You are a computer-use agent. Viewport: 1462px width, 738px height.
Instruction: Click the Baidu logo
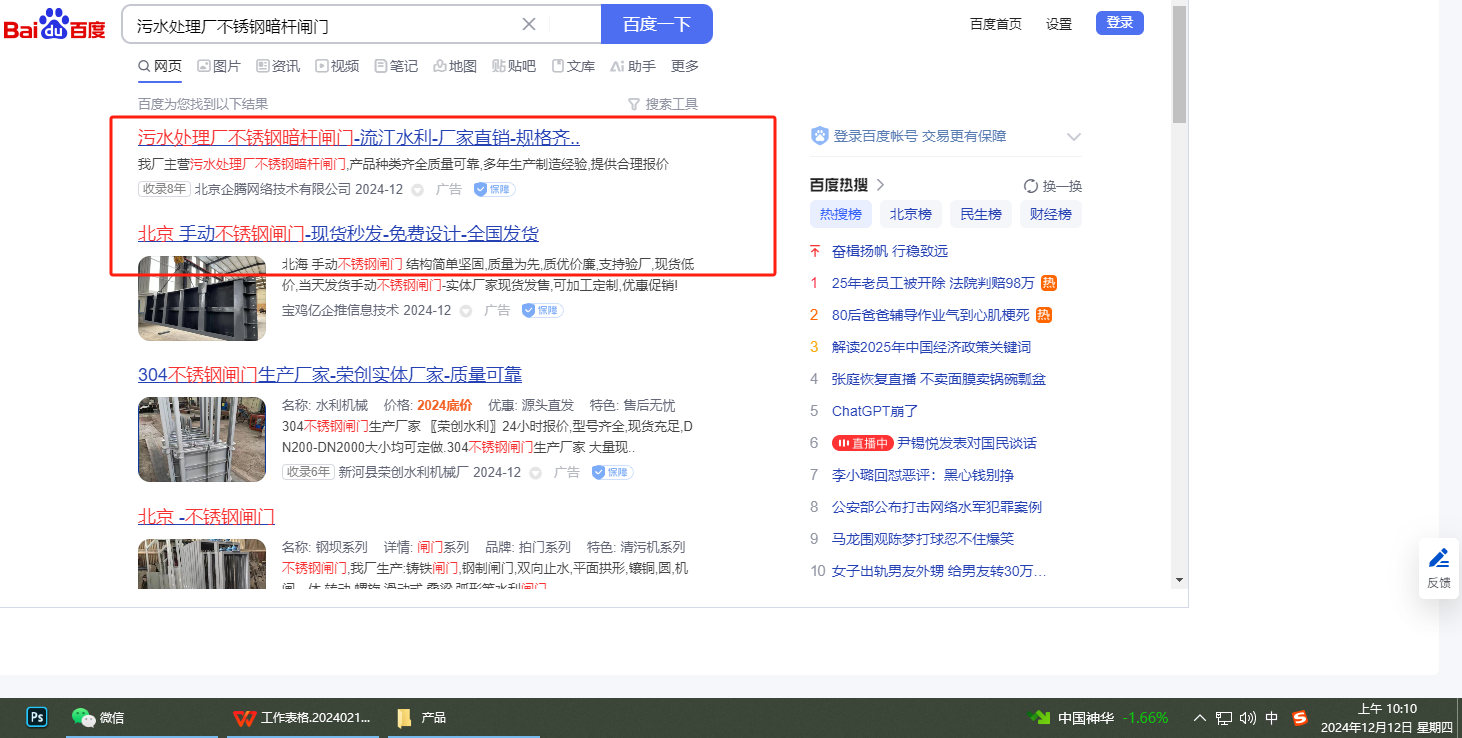coord(55,24)
